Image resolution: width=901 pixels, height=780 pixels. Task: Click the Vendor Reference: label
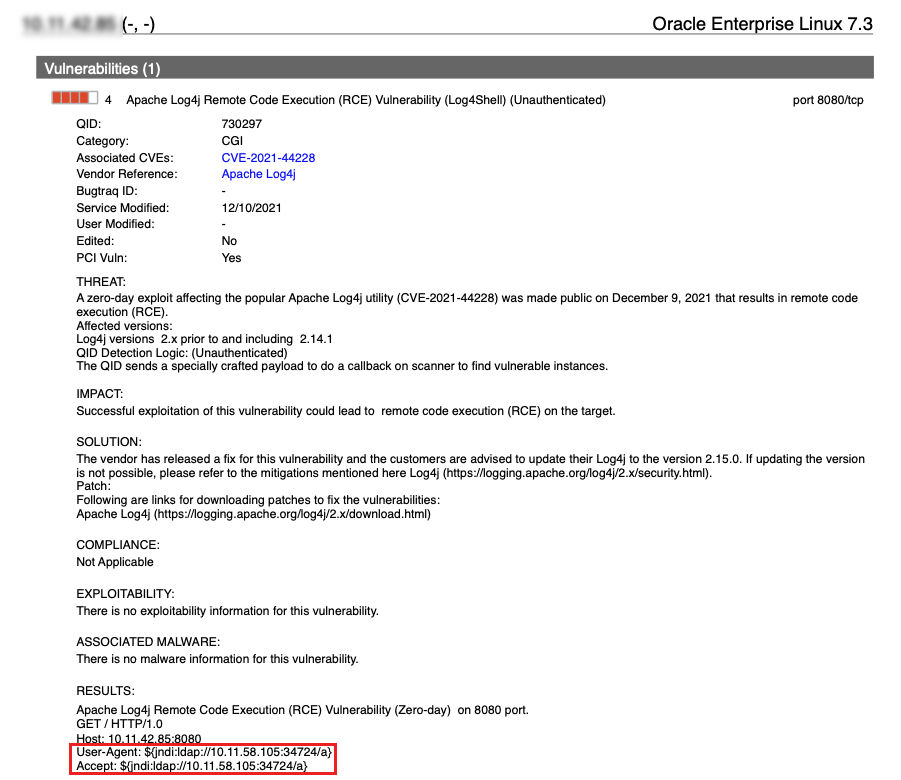(x=127, y=174)
